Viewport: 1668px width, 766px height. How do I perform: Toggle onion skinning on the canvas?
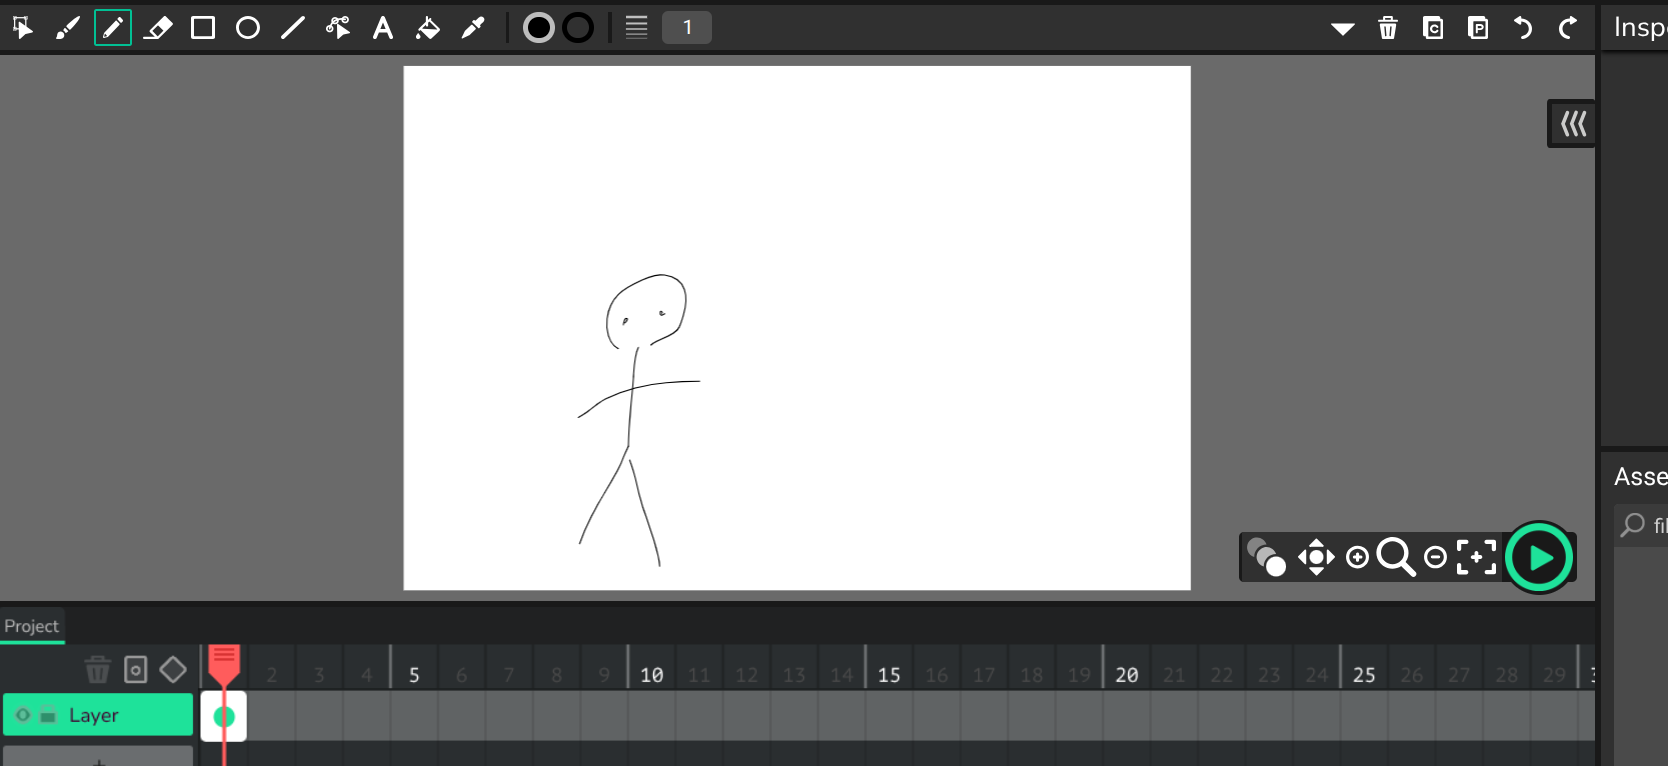tap(1266, 557)
